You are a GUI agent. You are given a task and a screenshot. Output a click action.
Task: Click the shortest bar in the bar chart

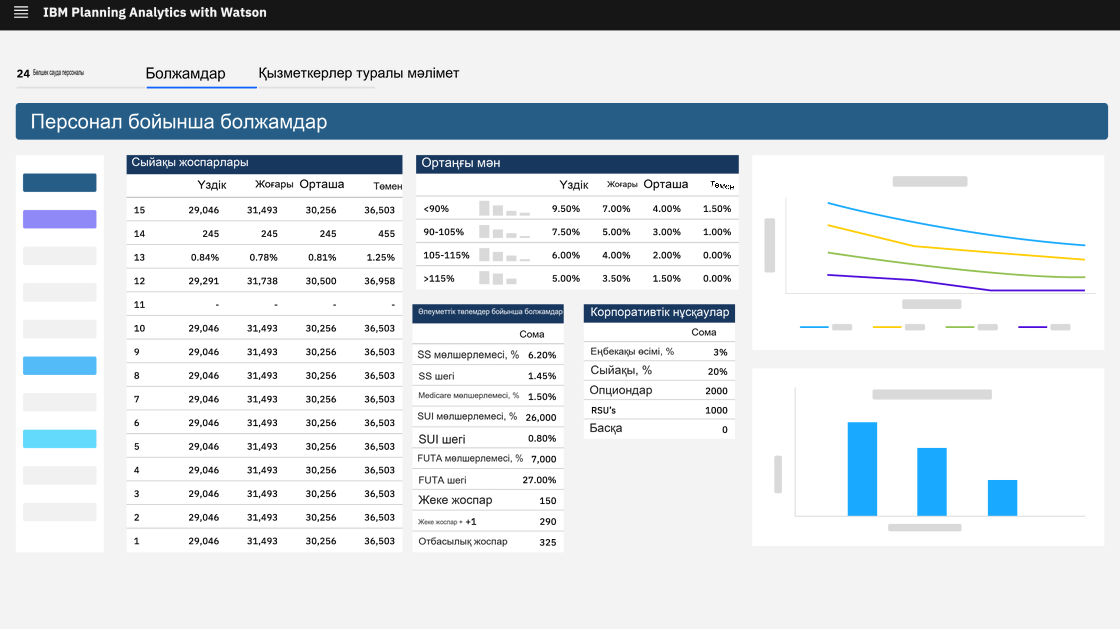coord(1002,498)
